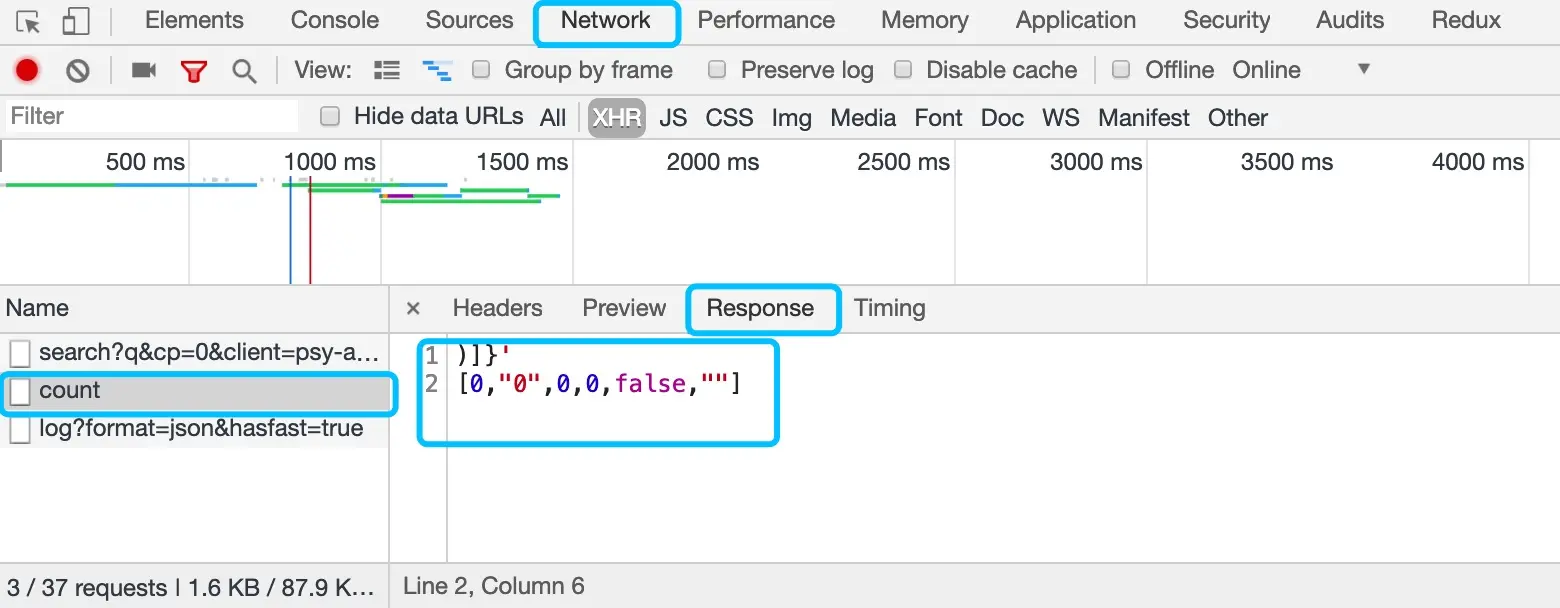
Task: Filter requests by WS
Action: tap(1061, 118)
